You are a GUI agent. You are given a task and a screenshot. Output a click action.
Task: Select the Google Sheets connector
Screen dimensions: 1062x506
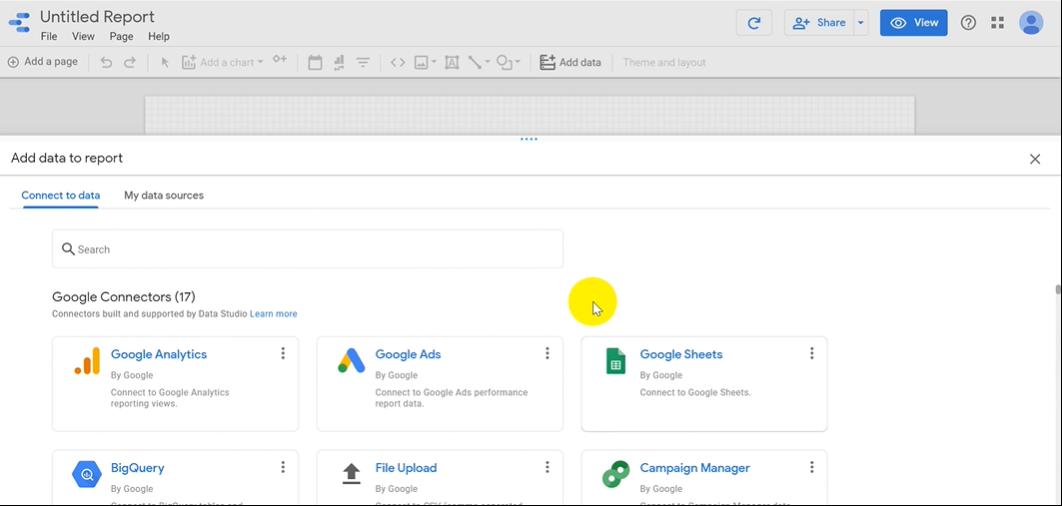[704, 383]
